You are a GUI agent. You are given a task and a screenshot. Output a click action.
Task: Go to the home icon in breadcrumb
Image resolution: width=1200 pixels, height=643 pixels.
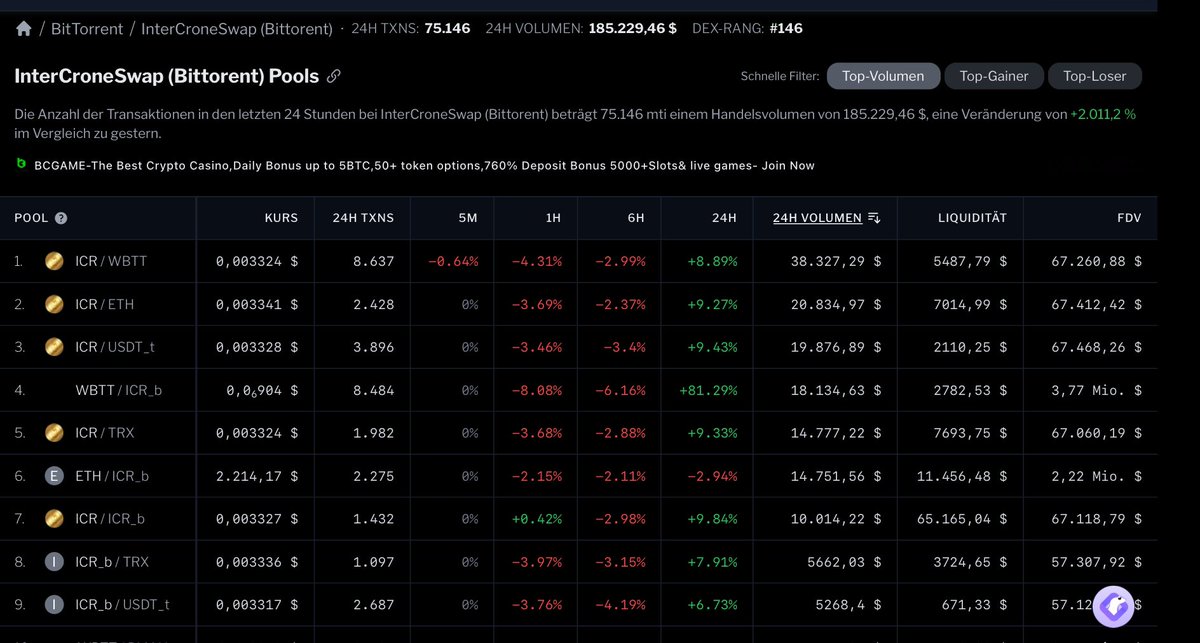(24, 28)
